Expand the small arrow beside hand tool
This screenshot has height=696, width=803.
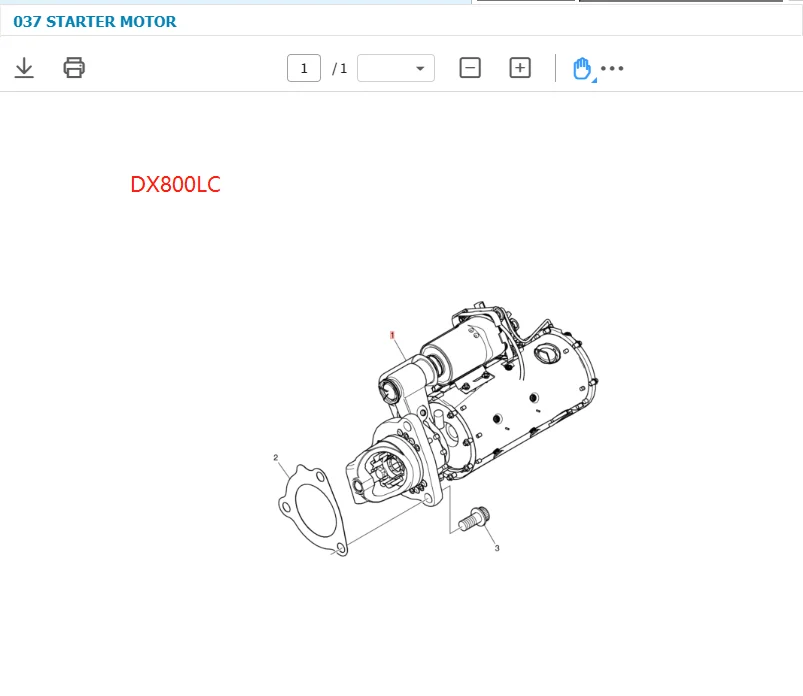pos(594,79)
